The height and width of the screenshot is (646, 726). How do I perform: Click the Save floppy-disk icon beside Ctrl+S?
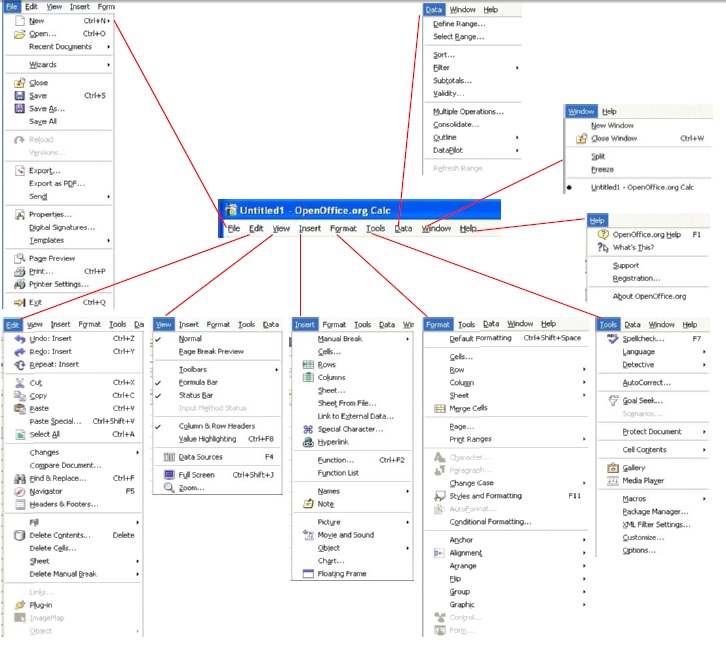(19, 96)
